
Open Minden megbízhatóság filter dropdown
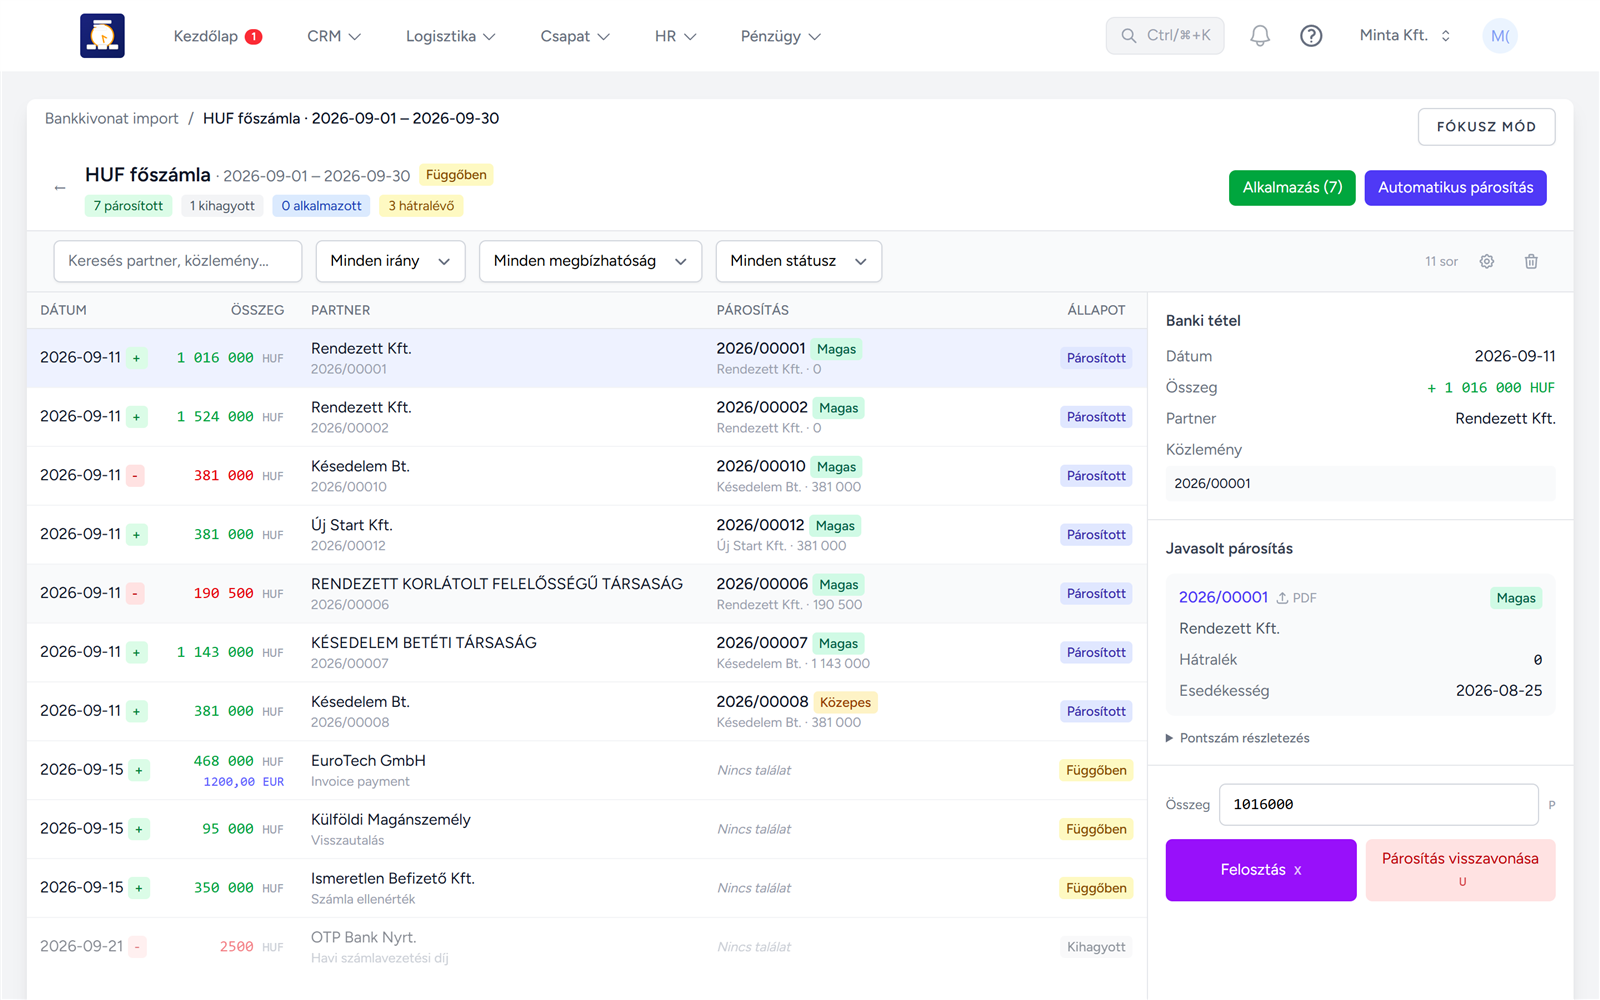[590, 261]
